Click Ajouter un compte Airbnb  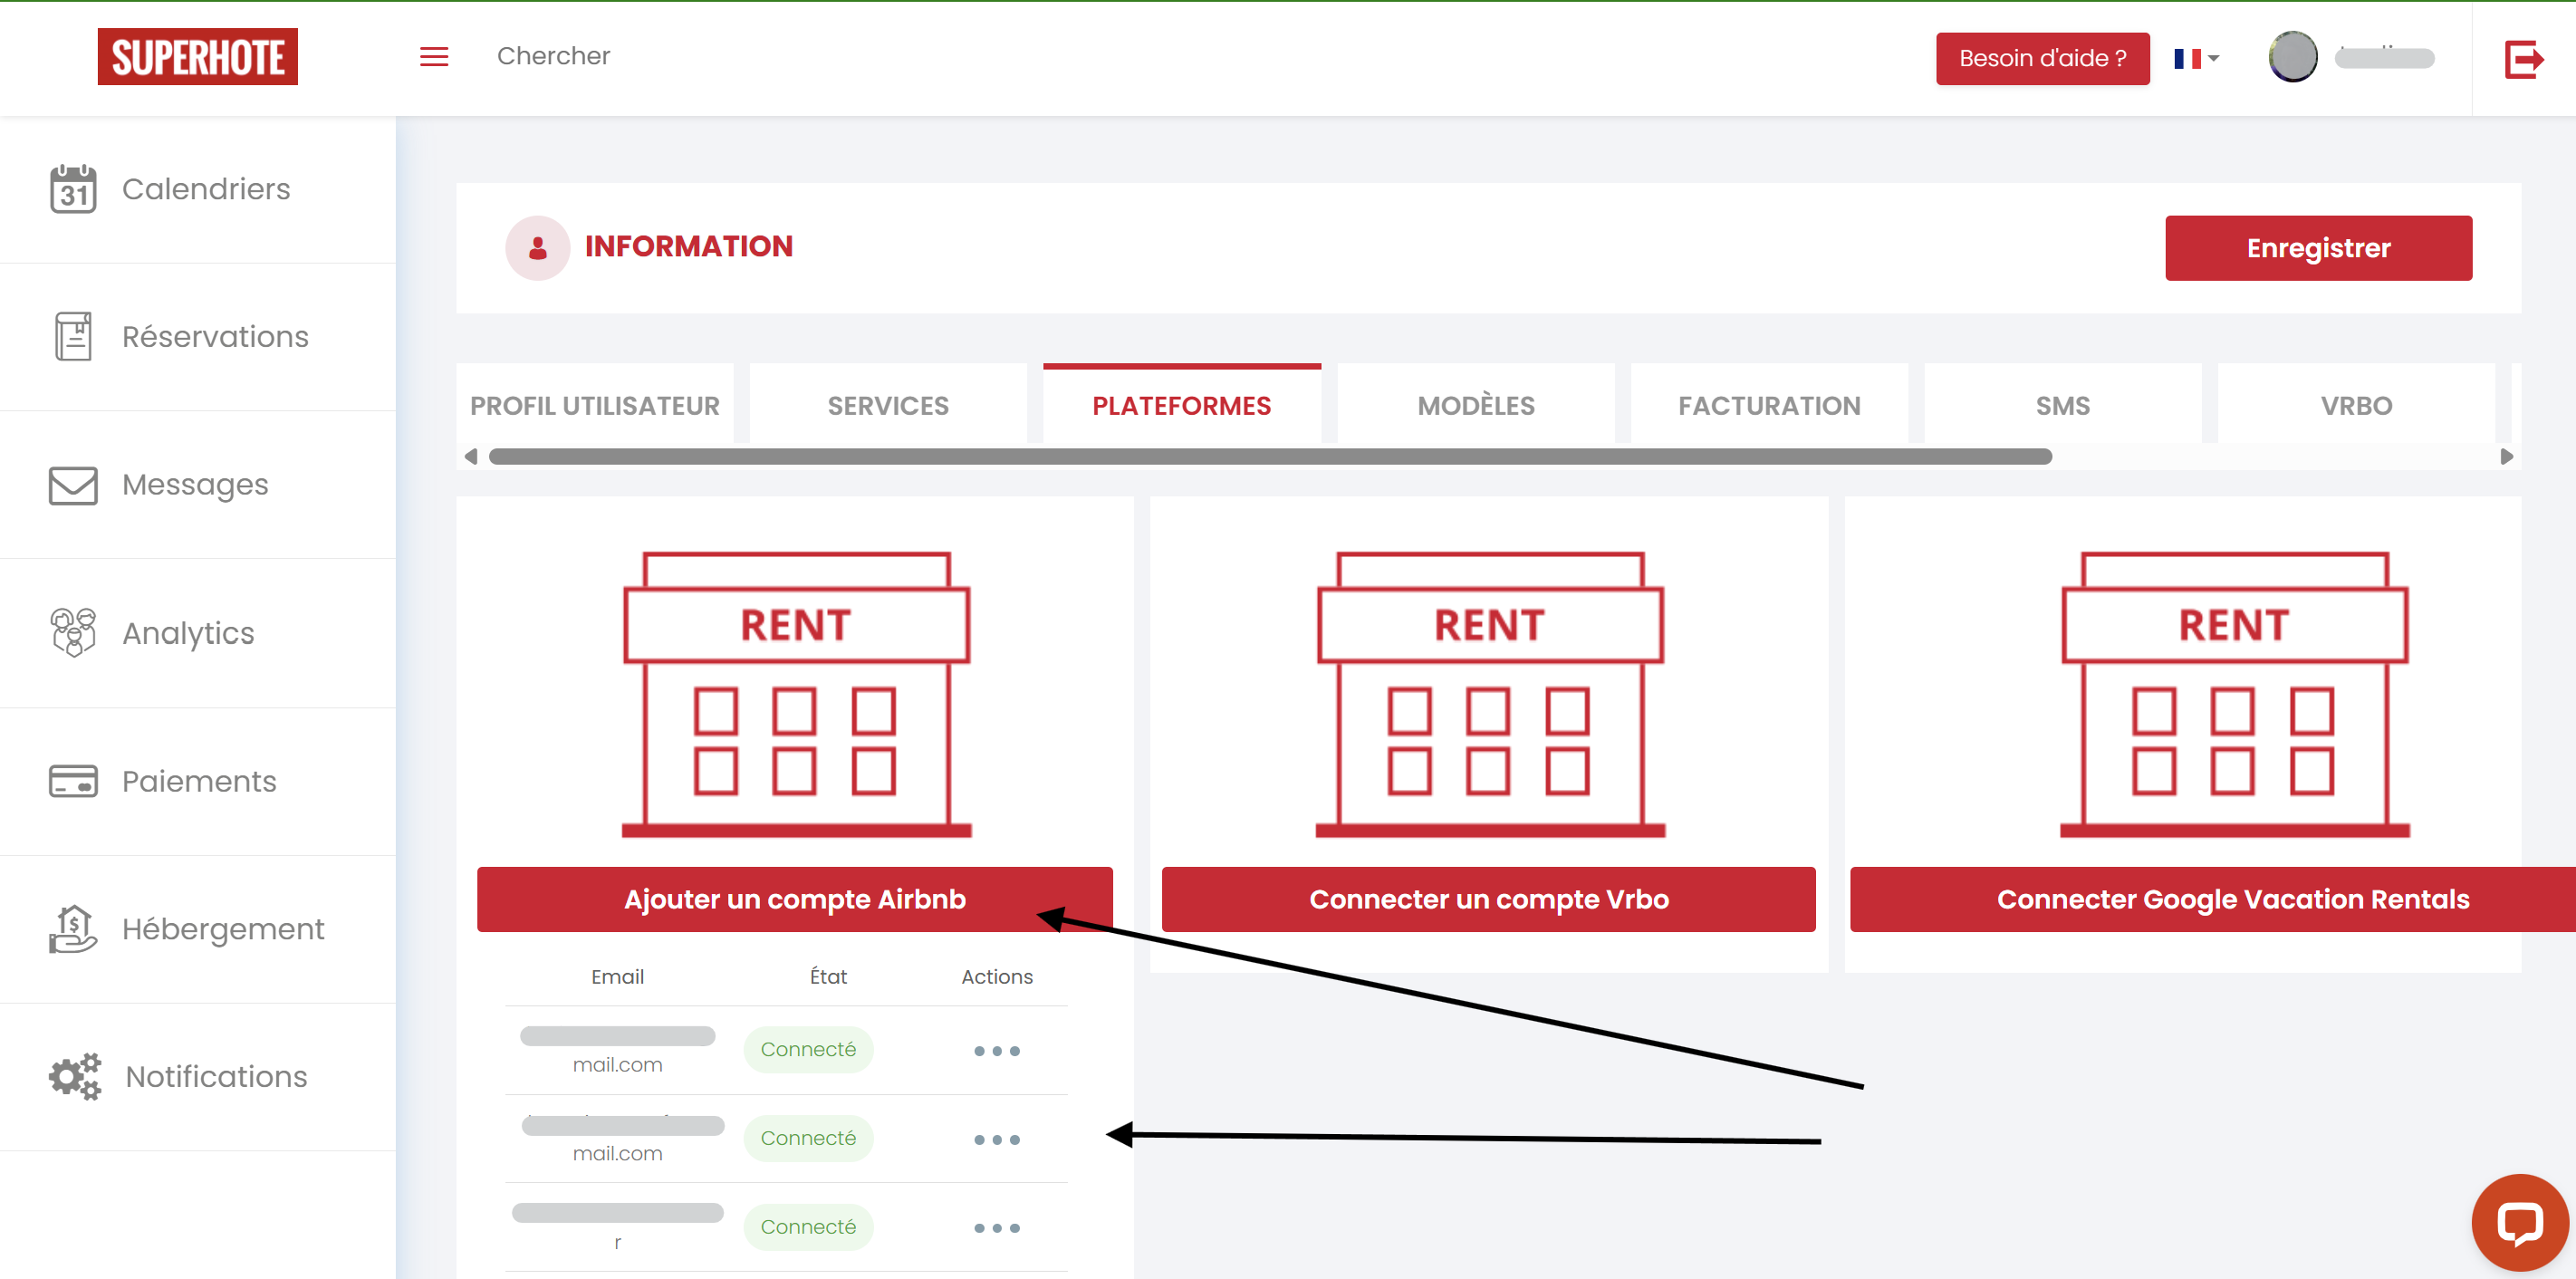tap(794, 899)
